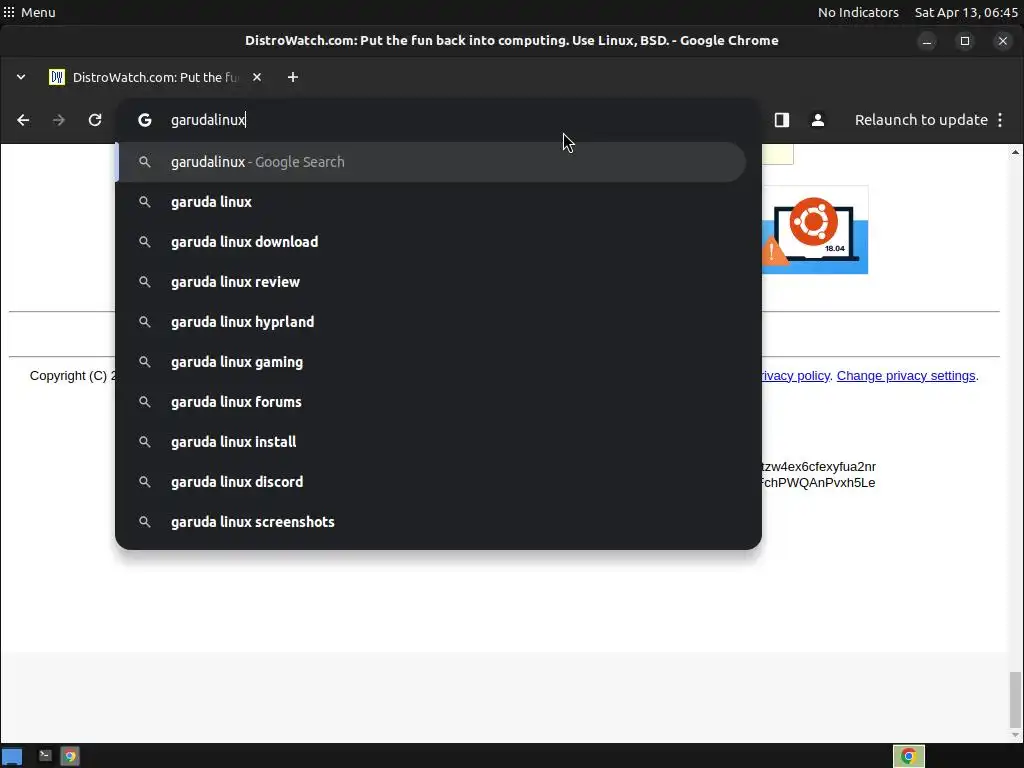Screen dimensions: 1024x768
Task: Click the forward navigation arrow
Action: (59, 120)
